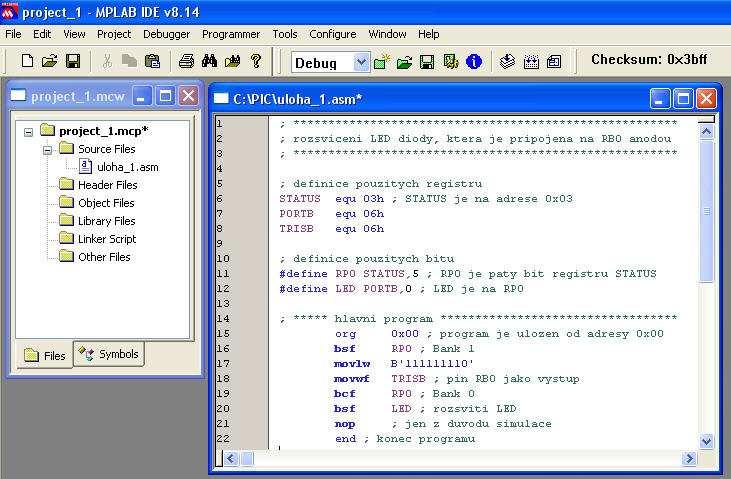Save the file using the floppy disk icon
Viewport: 731px width, 479px height.
[73, 61]
